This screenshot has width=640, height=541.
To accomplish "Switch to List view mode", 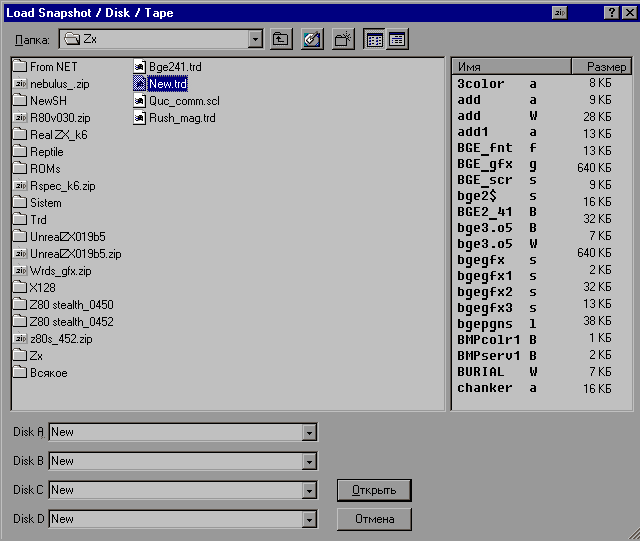I will [x=375, y=39].
